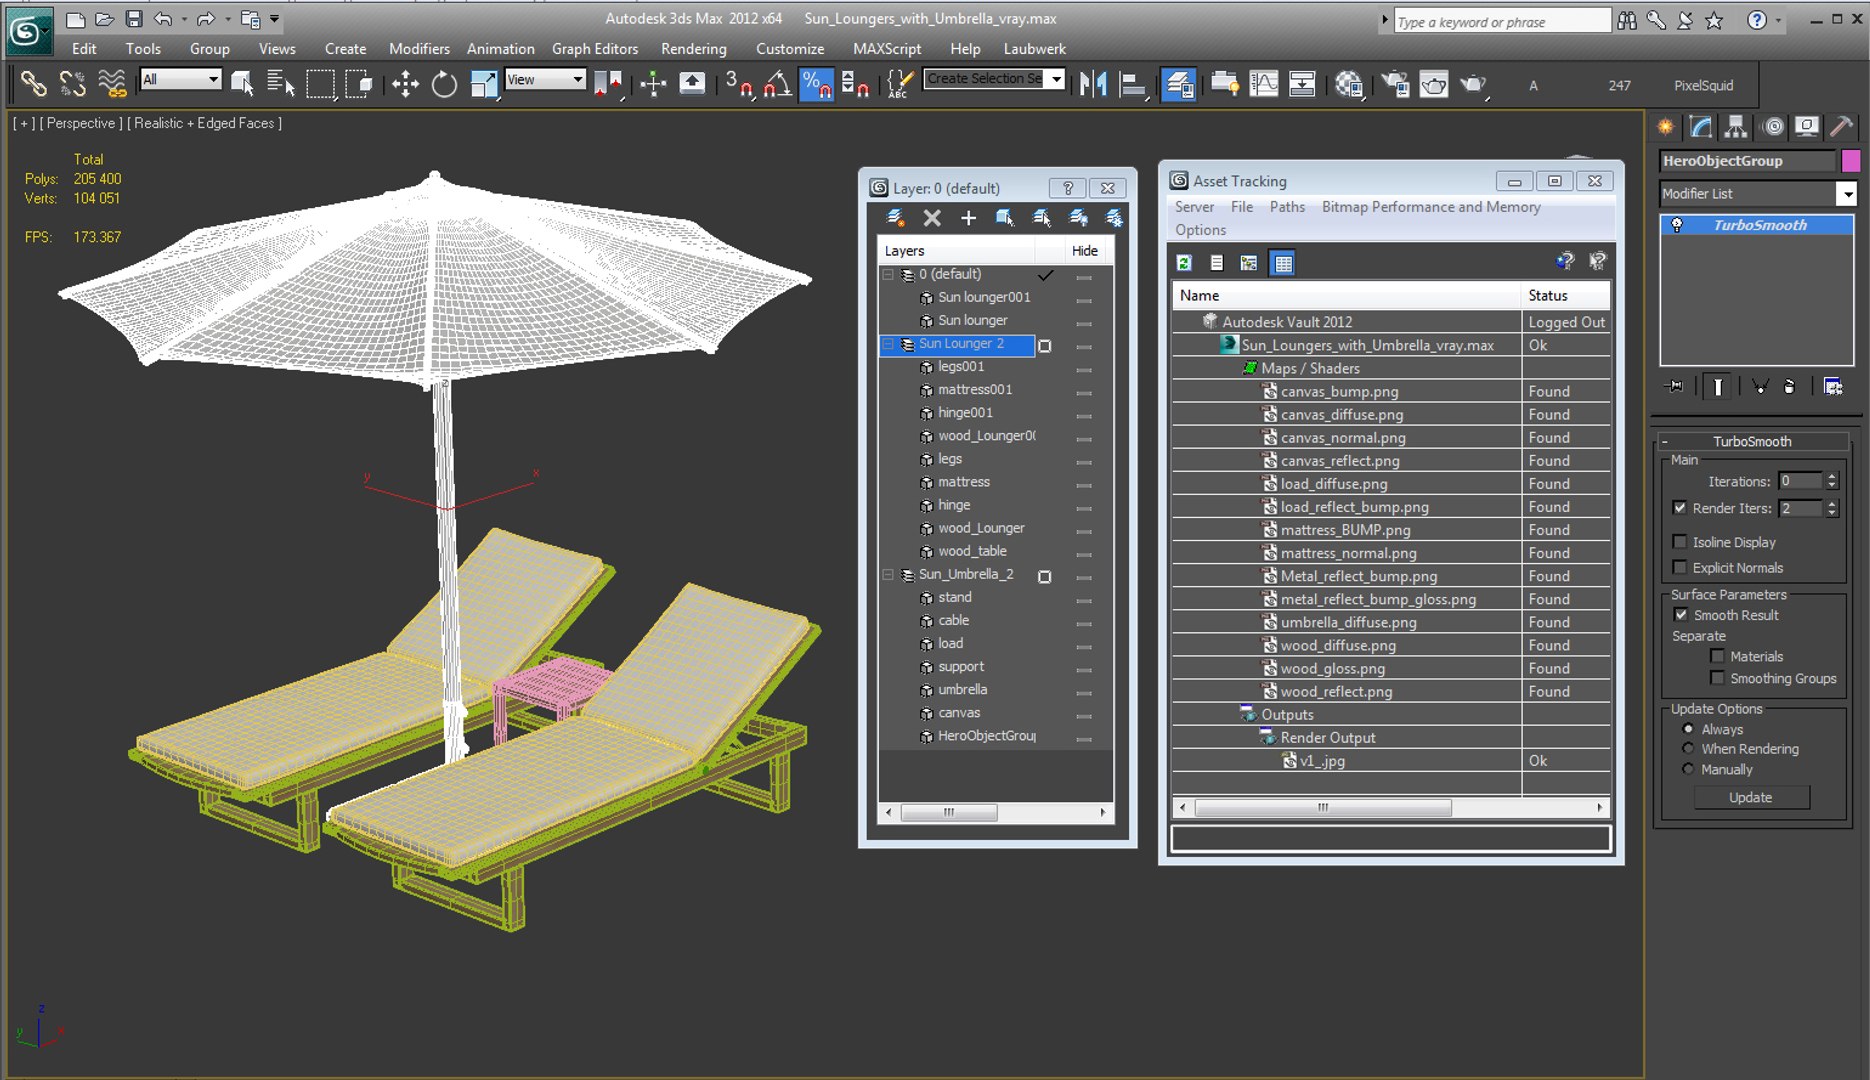Open the selection filter All dropdown

213,79
